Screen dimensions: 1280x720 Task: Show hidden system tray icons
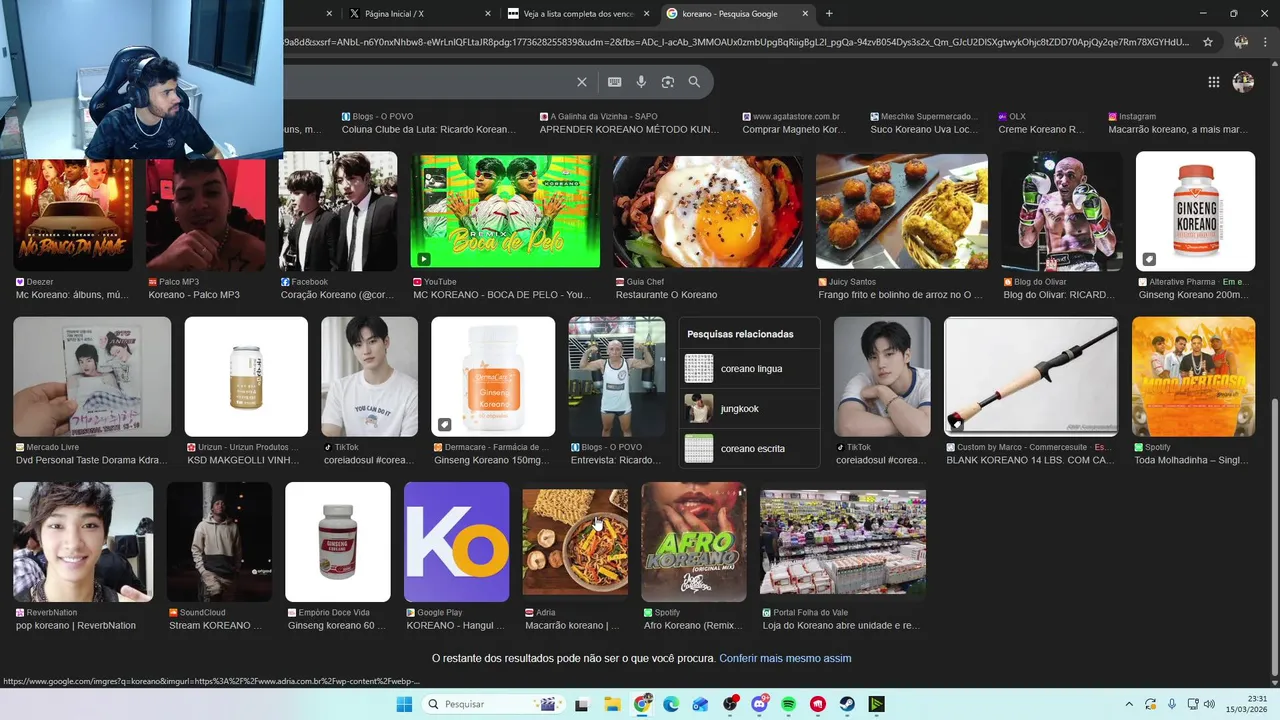click(x=1129, y=704)
